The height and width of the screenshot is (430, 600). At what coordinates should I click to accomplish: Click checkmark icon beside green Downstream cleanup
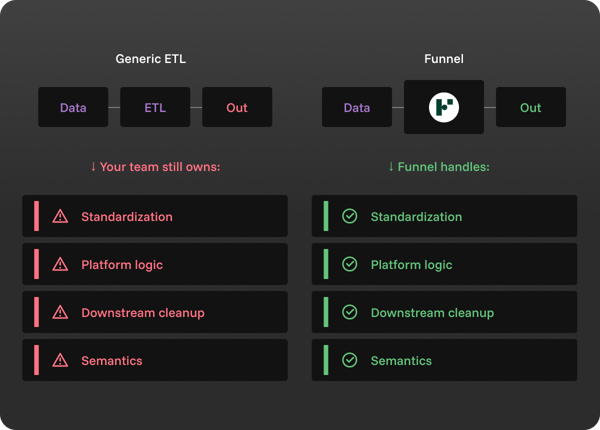[349, 312]
